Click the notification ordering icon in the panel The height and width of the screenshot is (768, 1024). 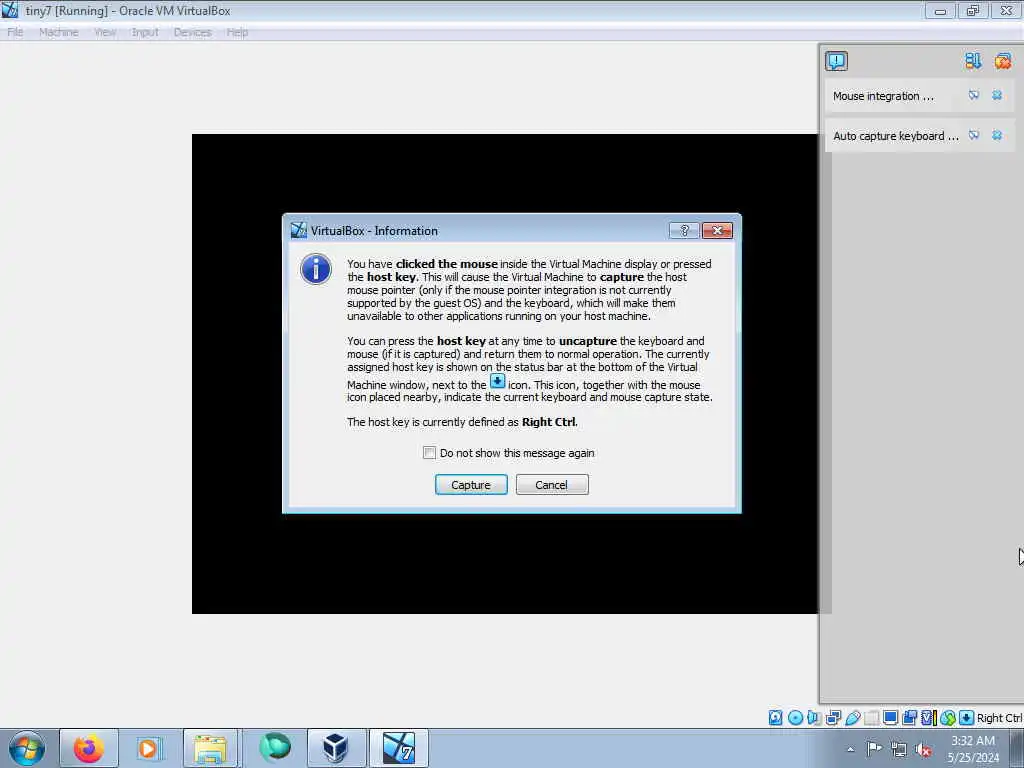click(x=973, y=61)
